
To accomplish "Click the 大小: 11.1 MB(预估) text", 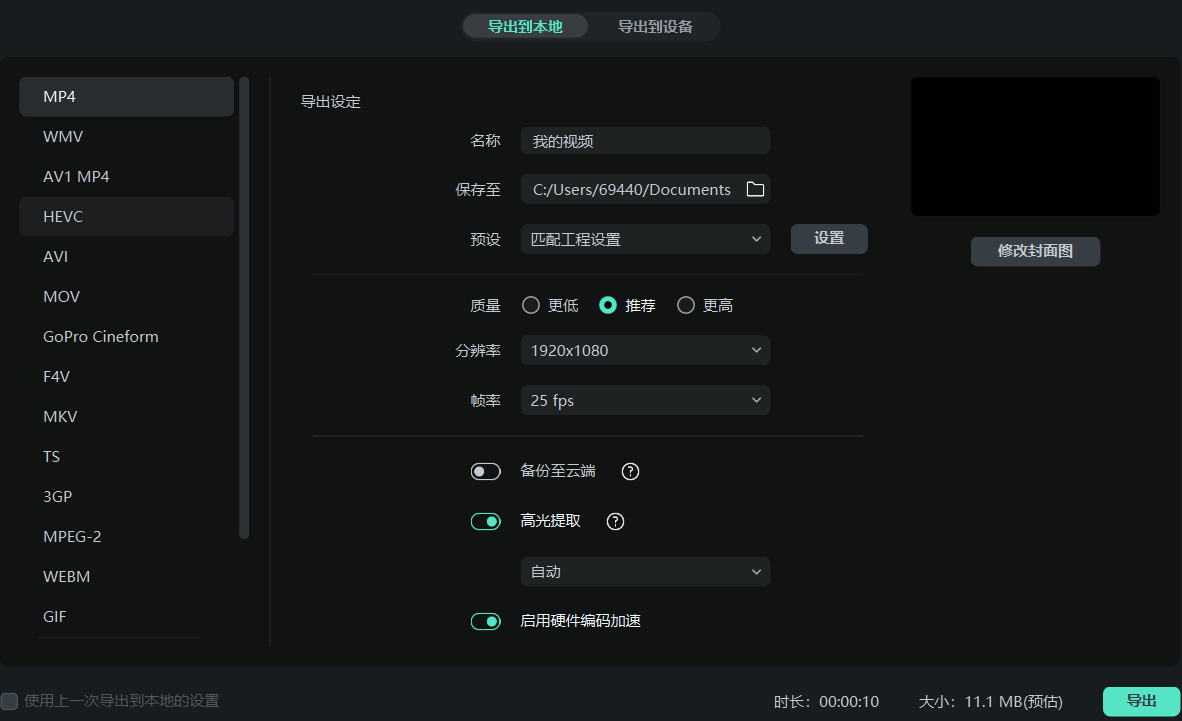I will tap(991, 701).
